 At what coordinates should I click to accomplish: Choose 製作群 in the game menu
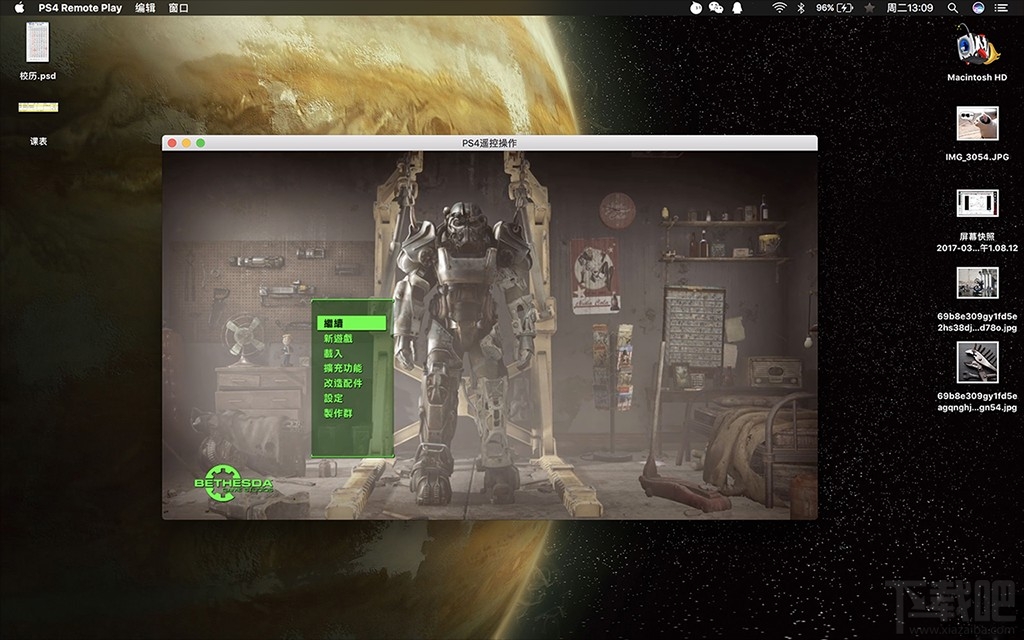click(338, 413)
